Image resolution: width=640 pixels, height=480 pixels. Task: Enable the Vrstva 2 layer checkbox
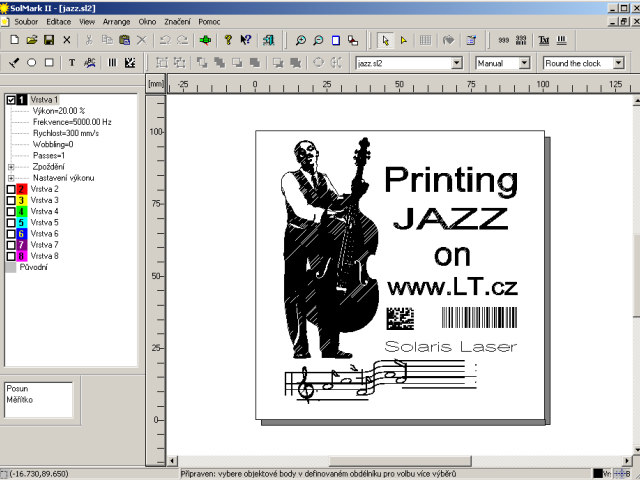pos(11,189)
